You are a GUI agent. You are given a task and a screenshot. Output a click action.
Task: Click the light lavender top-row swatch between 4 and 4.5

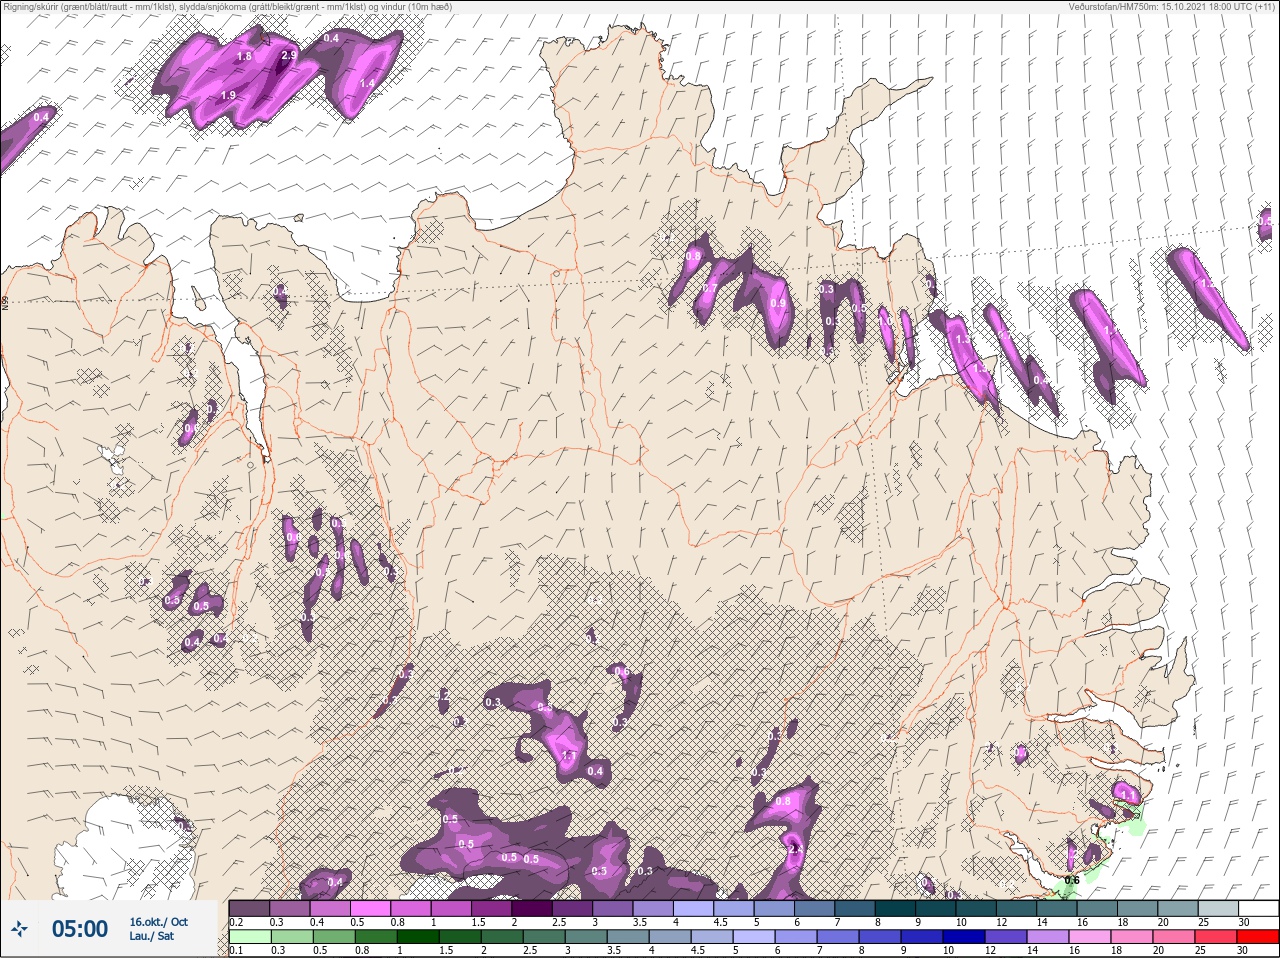[693, 909]
